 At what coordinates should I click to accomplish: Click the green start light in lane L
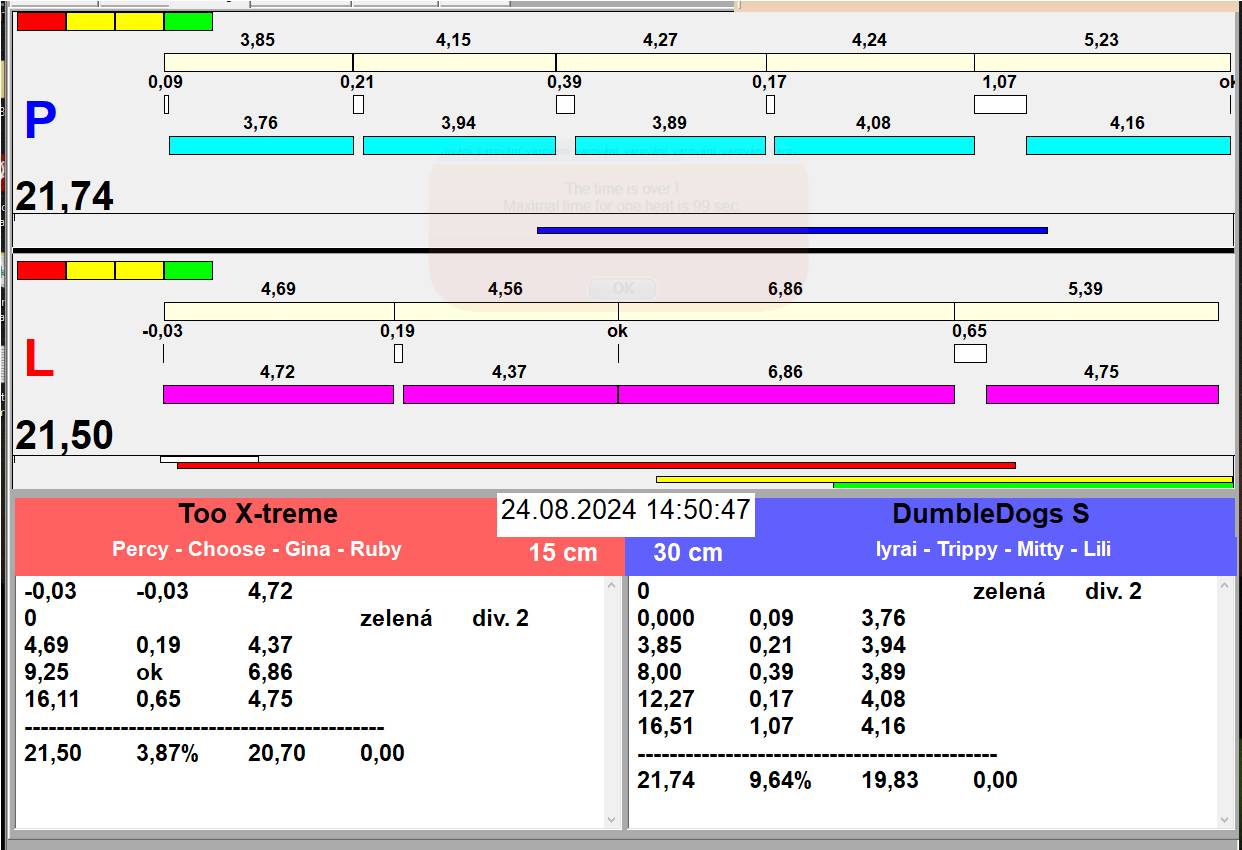coord(188,270)
